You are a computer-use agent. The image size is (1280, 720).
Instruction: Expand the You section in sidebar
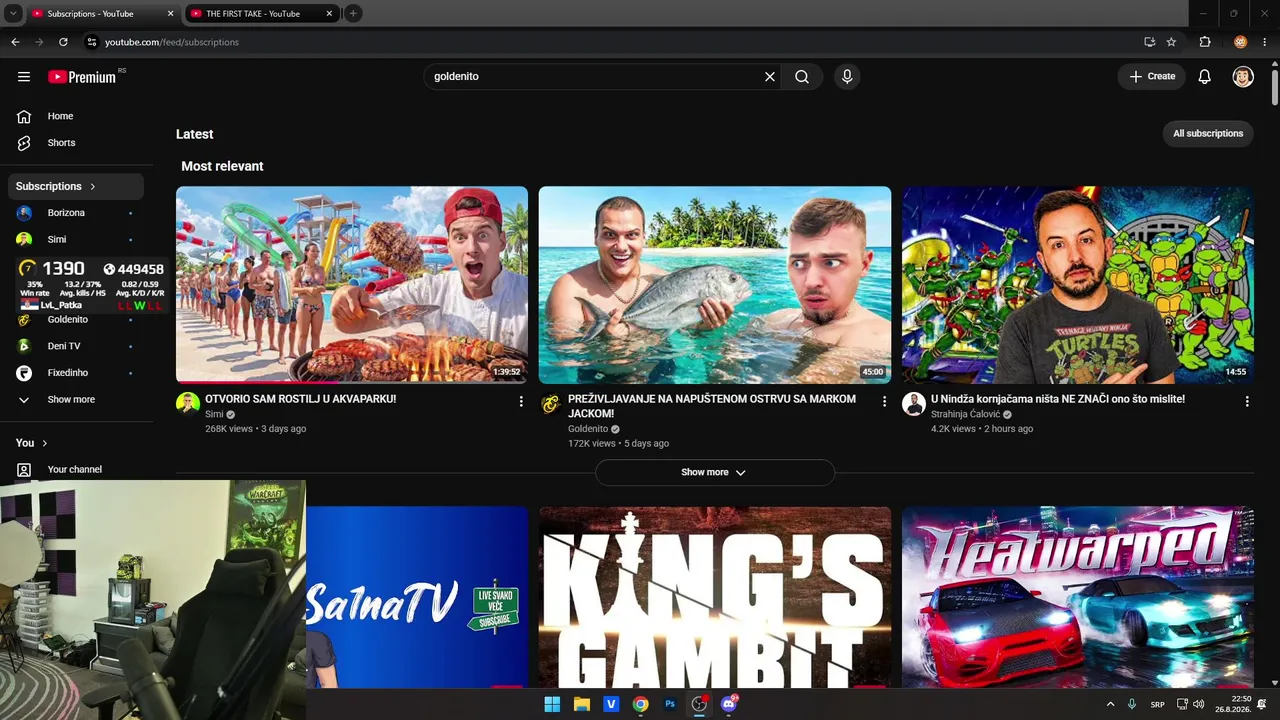[32, 443]
